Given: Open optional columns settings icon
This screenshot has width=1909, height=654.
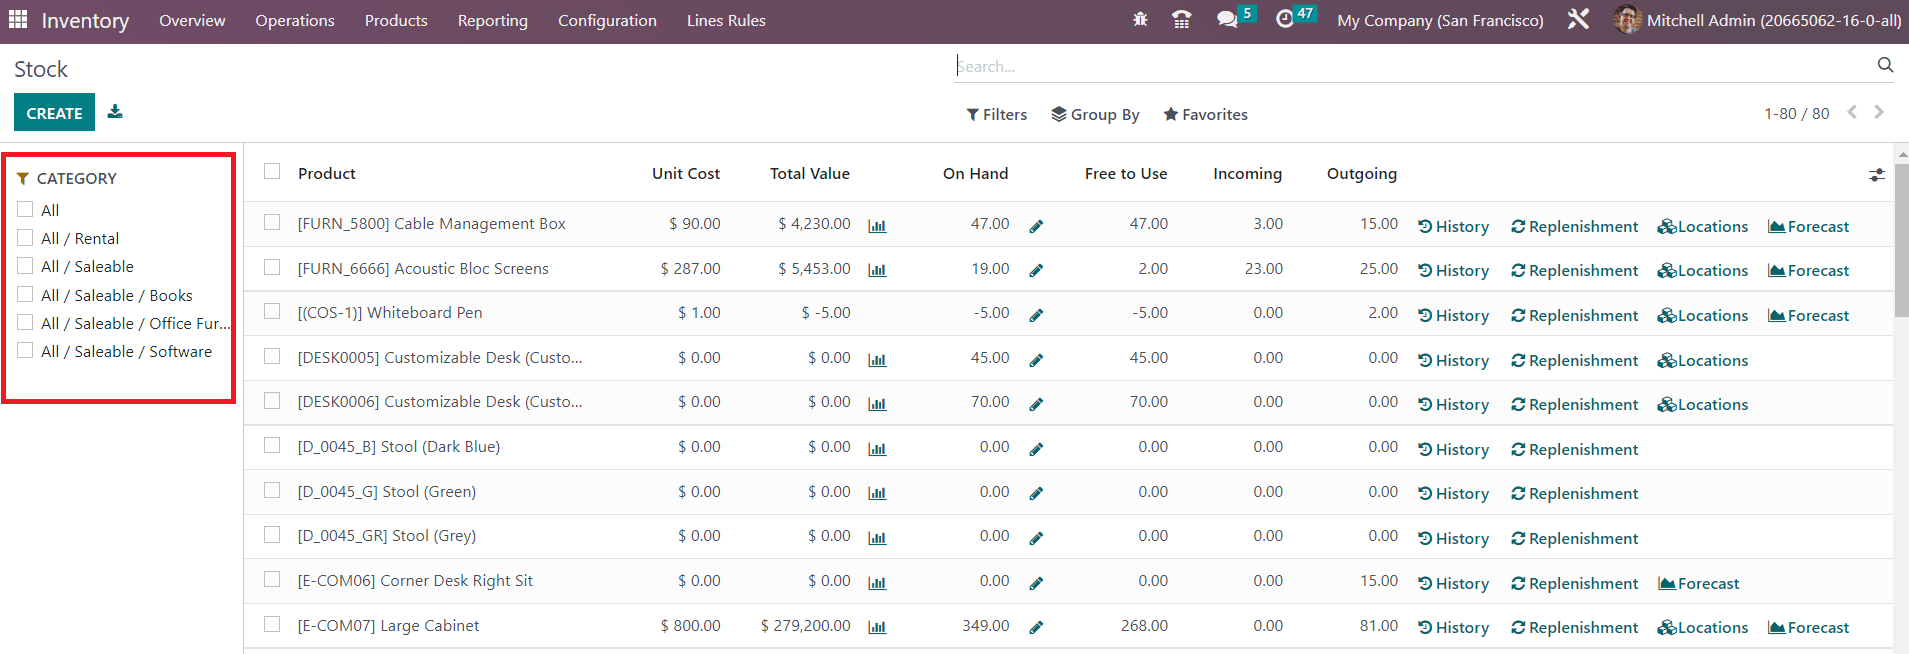Looking at the screenshot, I should pos(1876,175).
